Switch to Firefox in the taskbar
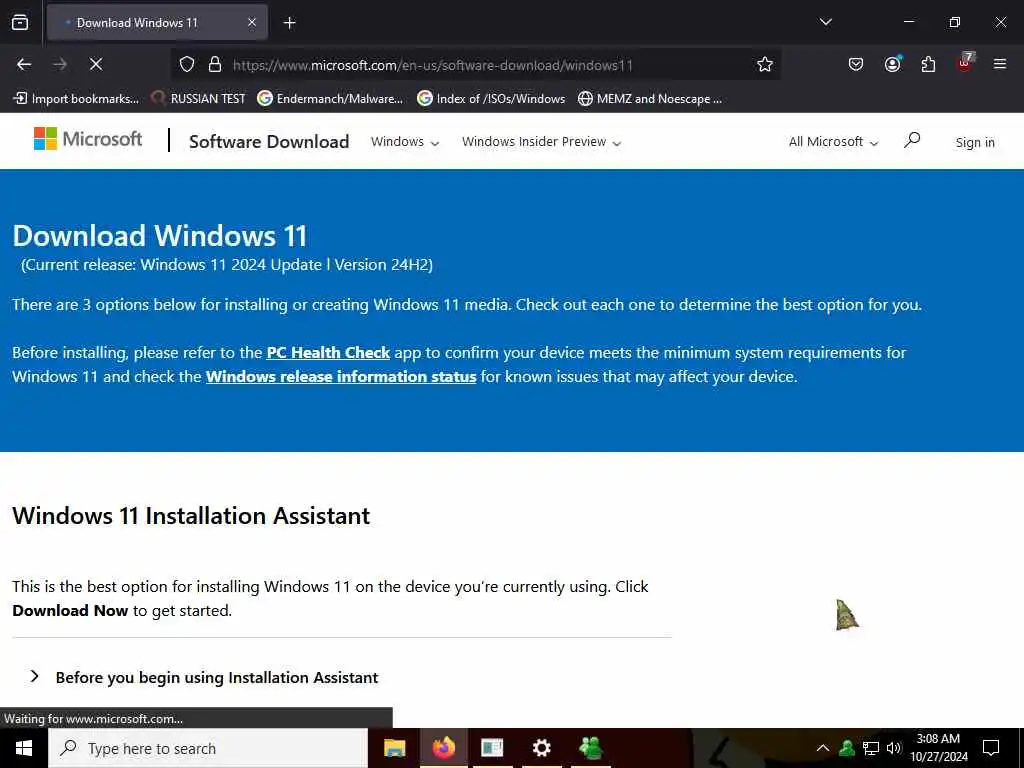This screenshot has width=1024, height=768. tap(443, 748)
